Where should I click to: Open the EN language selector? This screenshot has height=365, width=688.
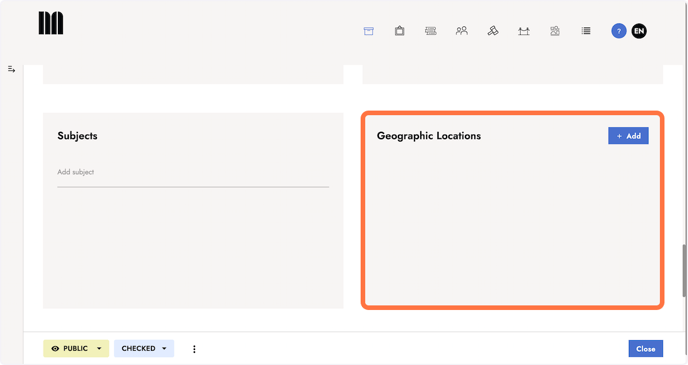[639, 31]
